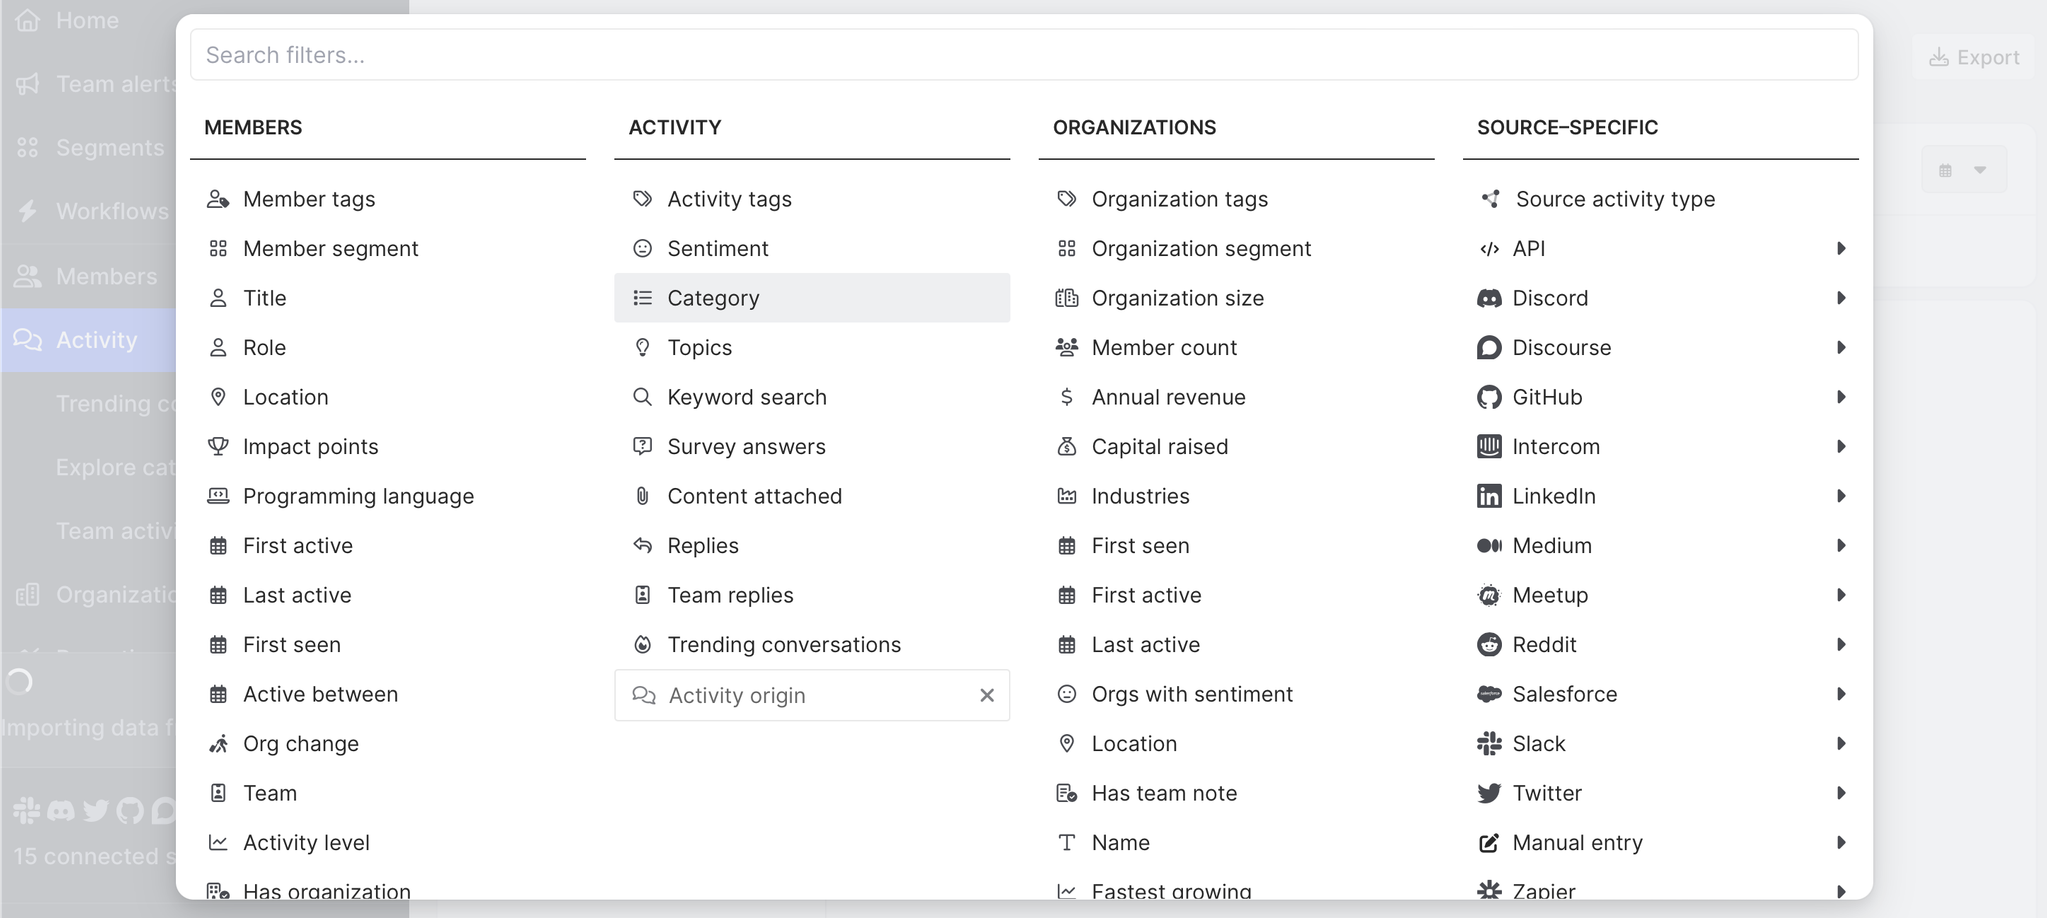Click the Export button
This screenshot has height=918, width=2047.
[x=1973, y=57]
